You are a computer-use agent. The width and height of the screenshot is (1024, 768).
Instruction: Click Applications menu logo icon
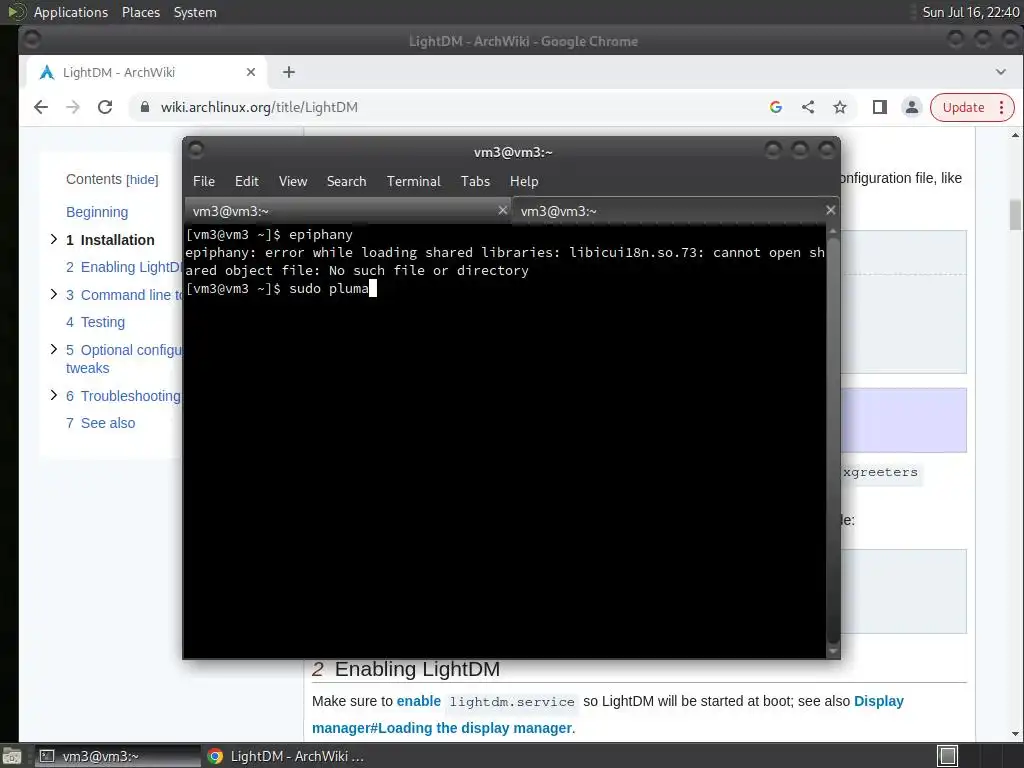pos(16,12)
